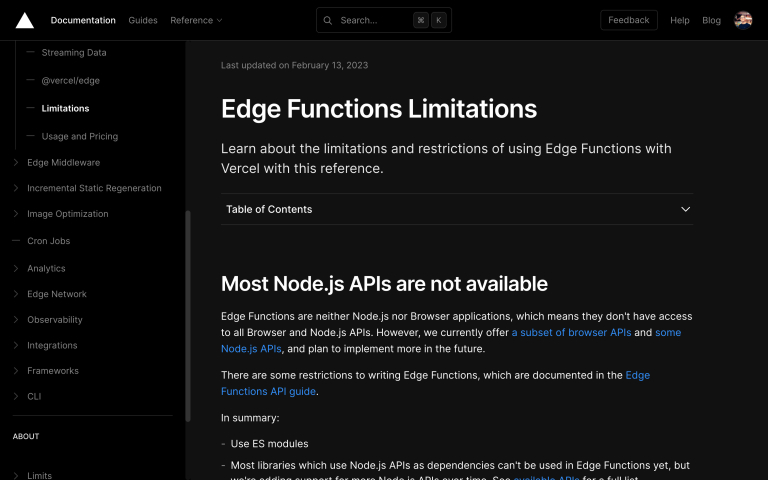
Task: Open the Blog link
Action: point(711,21)
